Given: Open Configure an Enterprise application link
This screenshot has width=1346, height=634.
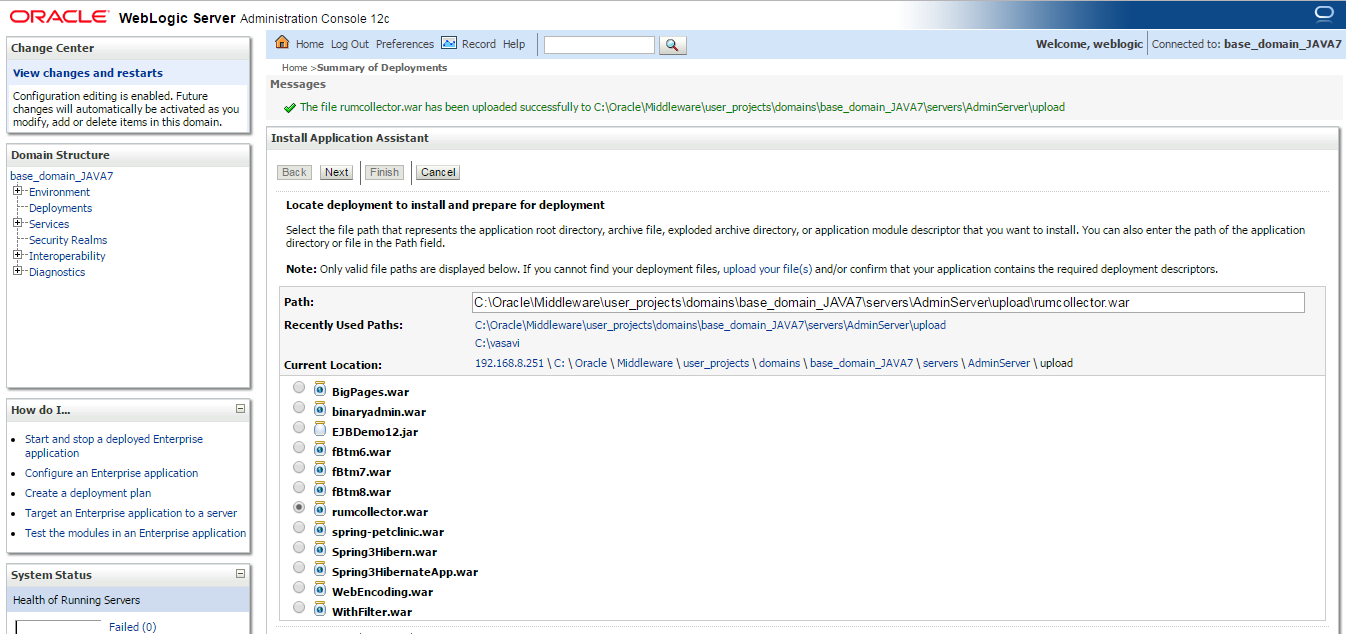Looking at the screenshot, I should [x=112, y=473].
